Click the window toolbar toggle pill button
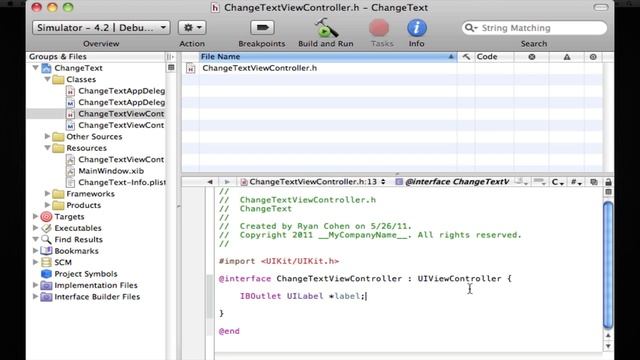640x360 pixels. pos(600,7)
